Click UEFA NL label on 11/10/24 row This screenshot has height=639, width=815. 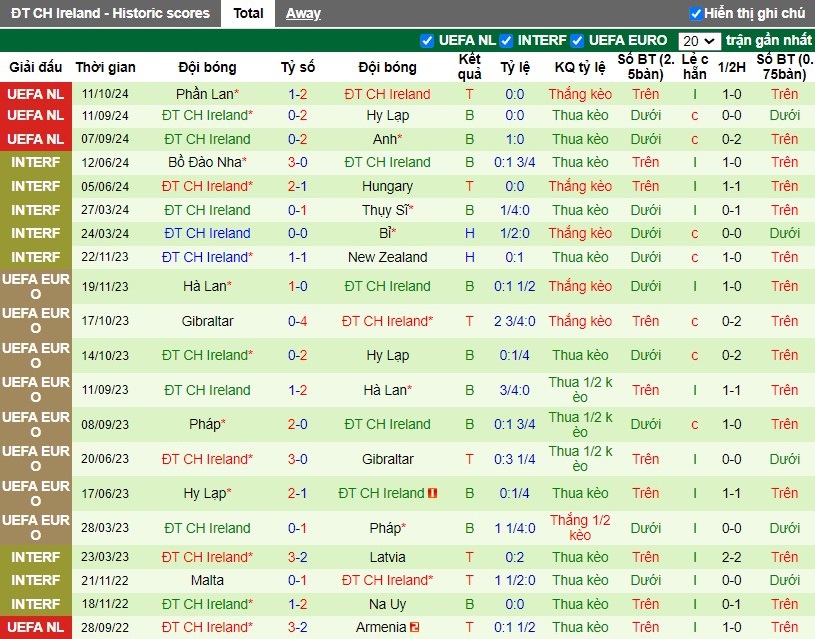click(x=35, y=94)
